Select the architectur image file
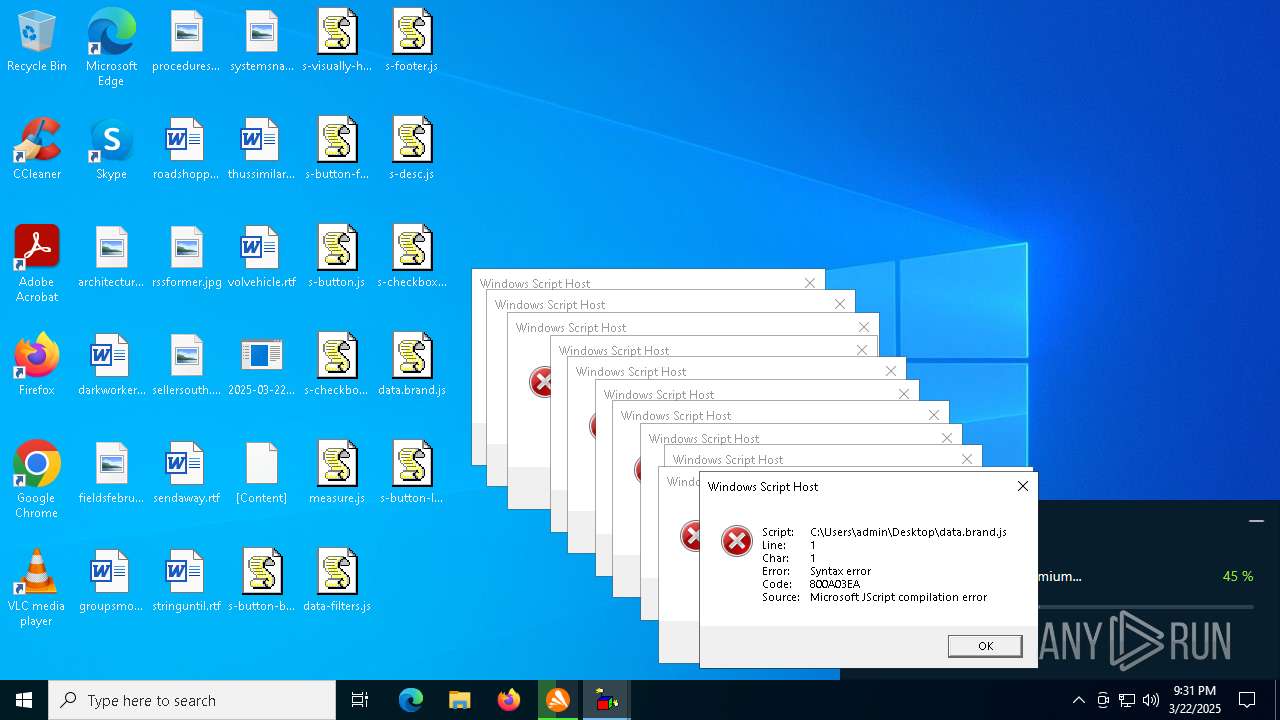1280x720 pixels. pyautogui.click(x=111, y=257)
